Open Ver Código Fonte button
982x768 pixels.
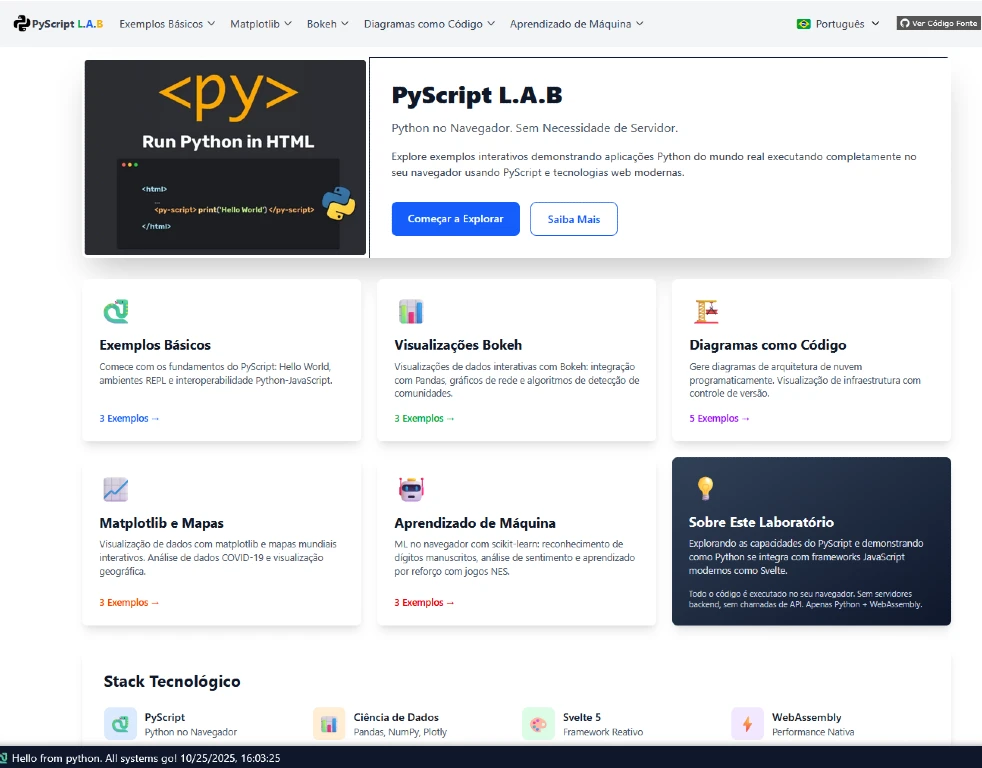coord(939,23)
